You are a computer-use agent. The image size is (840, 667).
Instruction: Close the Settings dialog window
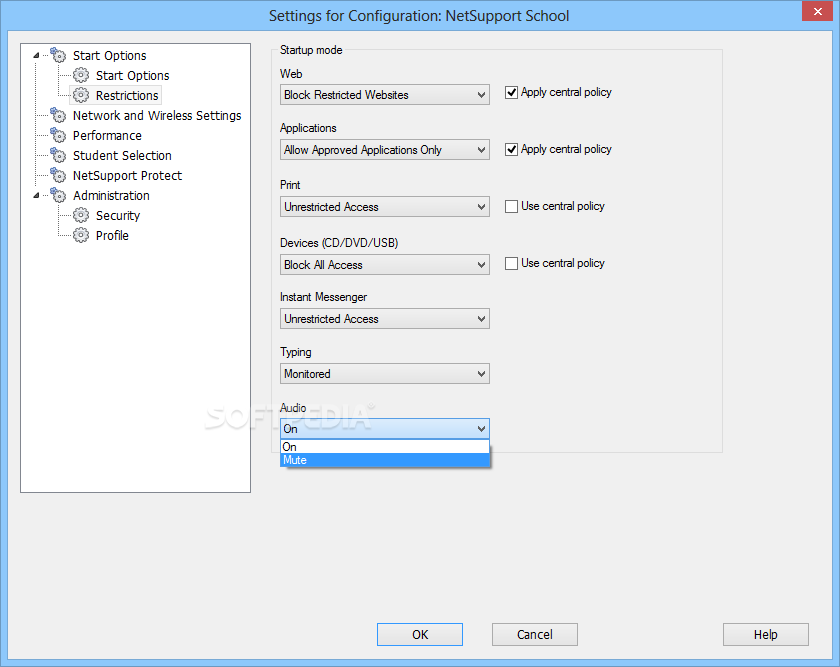coord(818,11)
